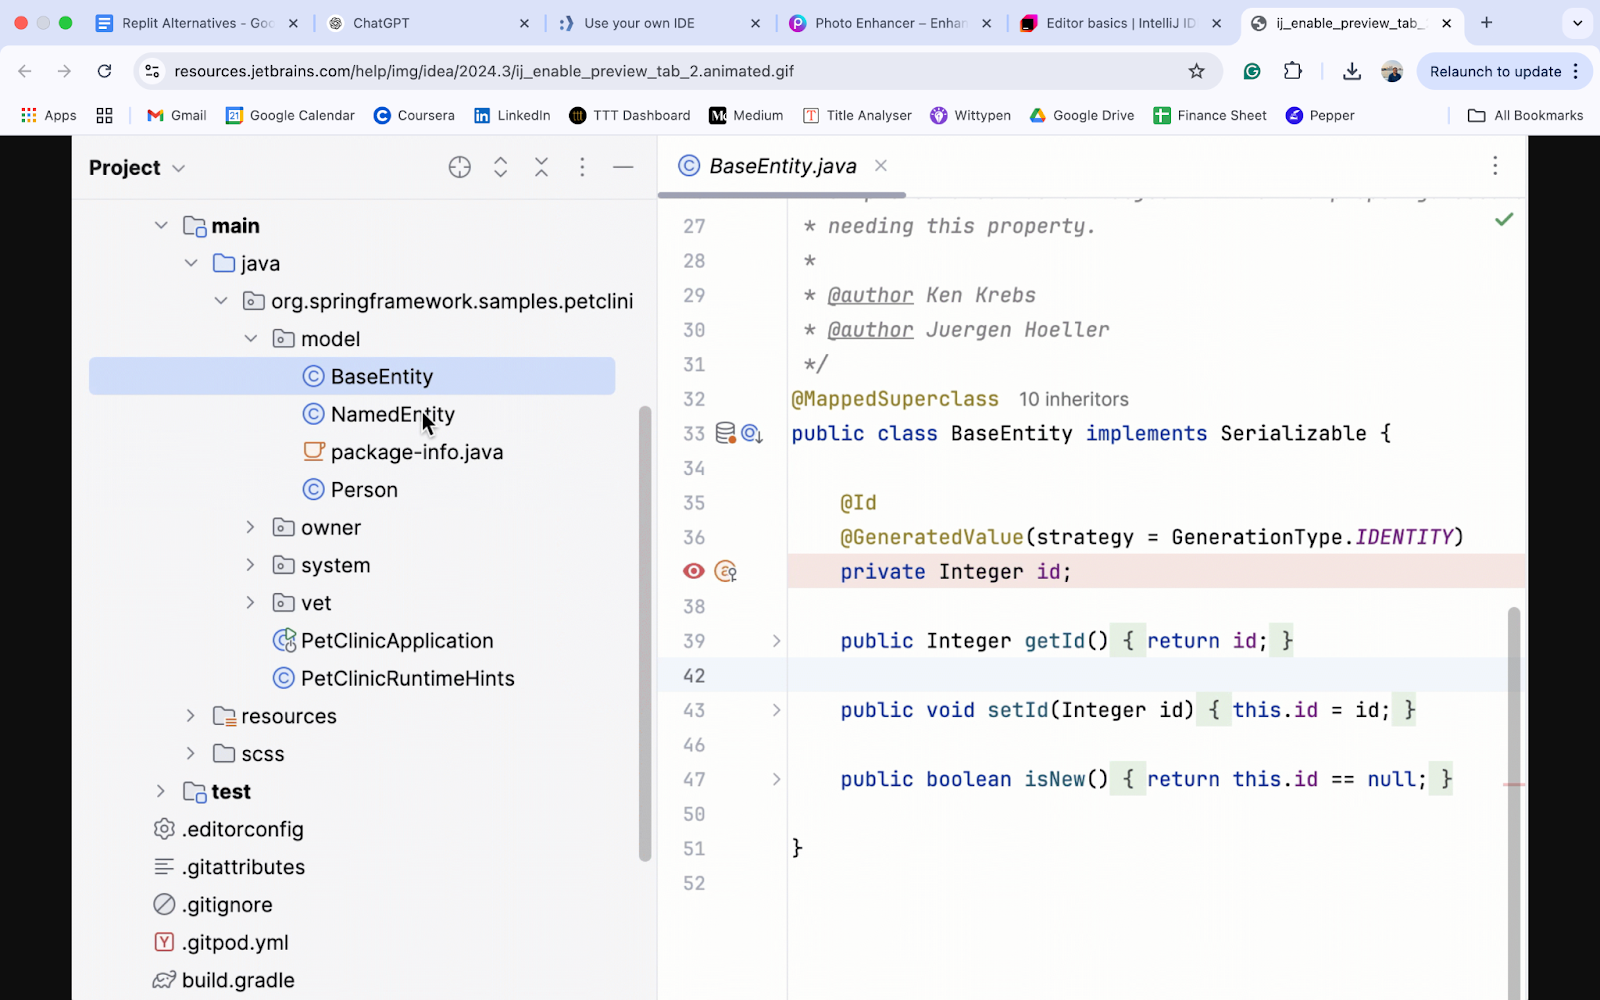Click the 10 inheritors hint link
Image resolution: width=1600 pixels, height=1000 pixels.
coord(1073,399)
